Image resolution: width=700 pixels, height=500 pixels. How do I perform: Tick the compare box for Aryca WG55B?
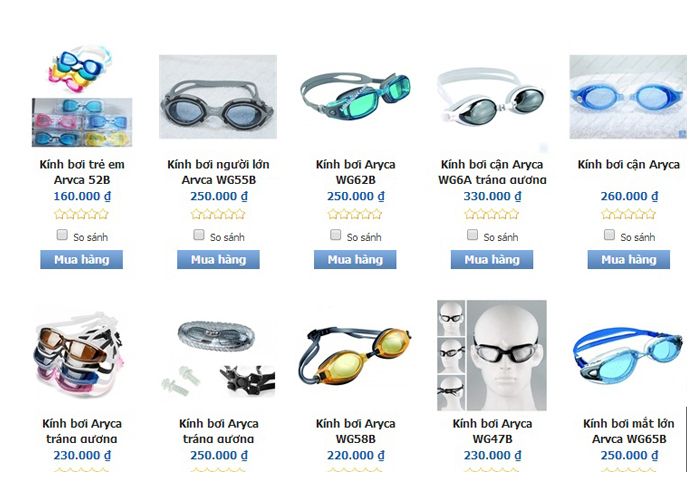tap(199, 235)
